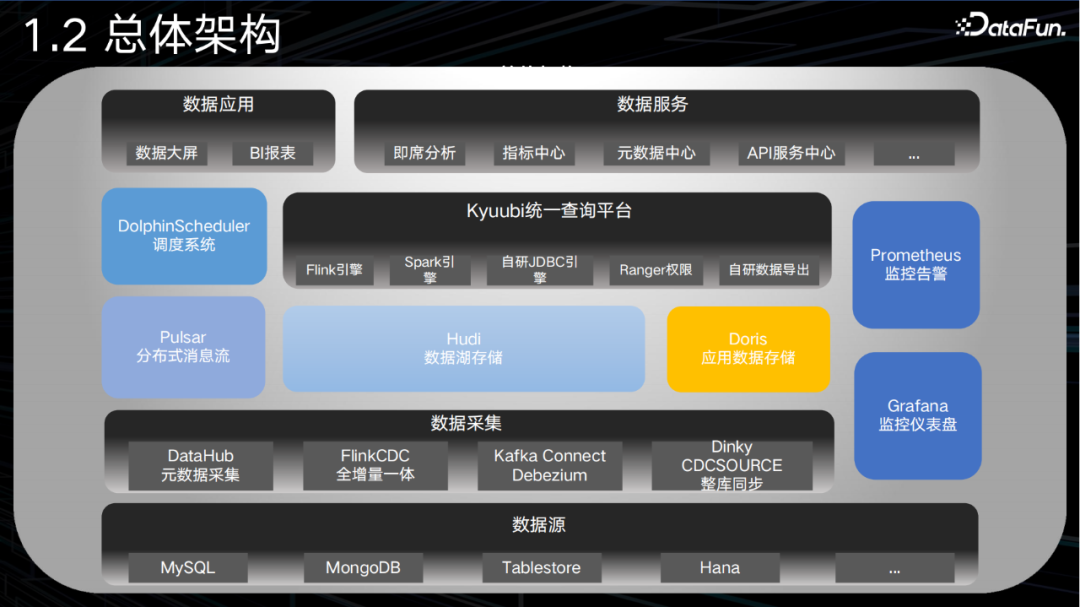The image size is (1080, 607).
Task: Click the BI报表 box
Action: pos(272,153)
